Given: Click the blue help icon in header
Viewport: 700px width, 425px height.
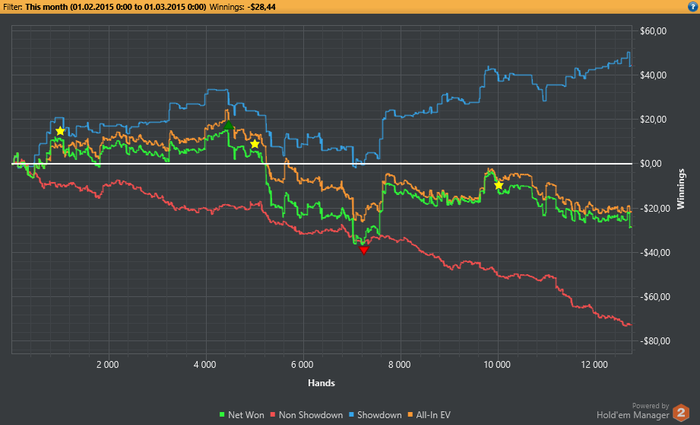Looking at the screenshot, I should coord(693,6).
